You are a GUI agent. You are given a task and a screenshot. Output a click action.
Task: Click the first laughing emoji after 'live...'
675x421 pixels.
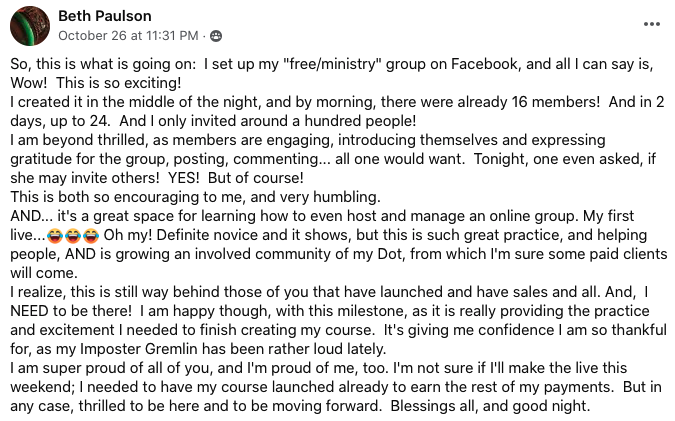[x=55, y=235]
